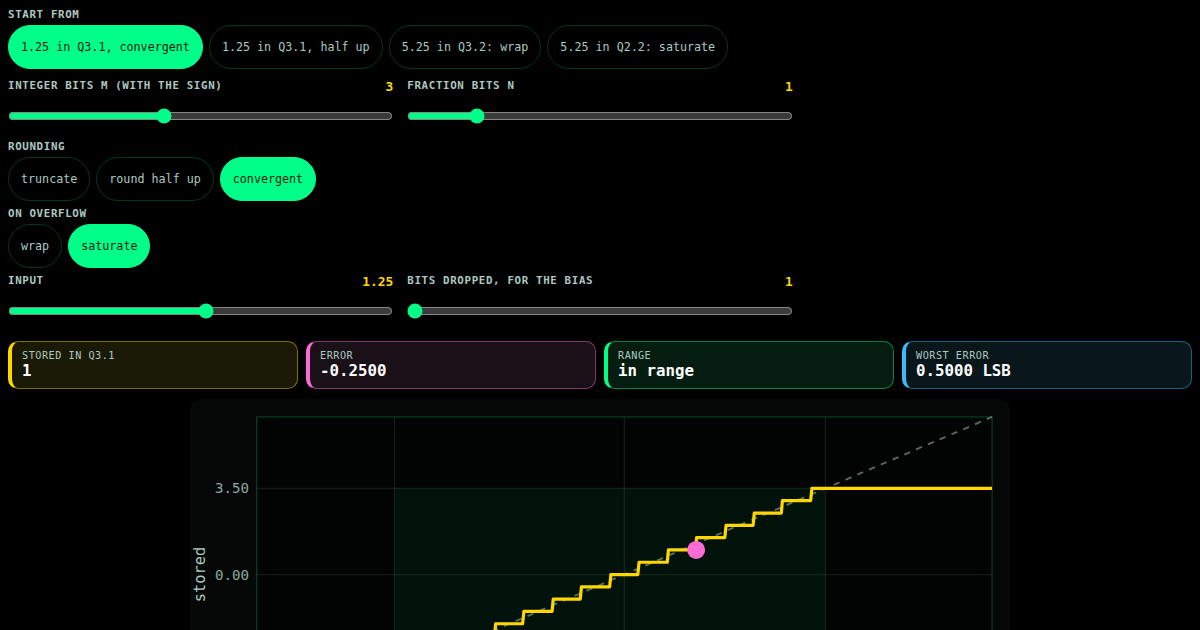Click the Fraction Bits N slider

(600, 116)
